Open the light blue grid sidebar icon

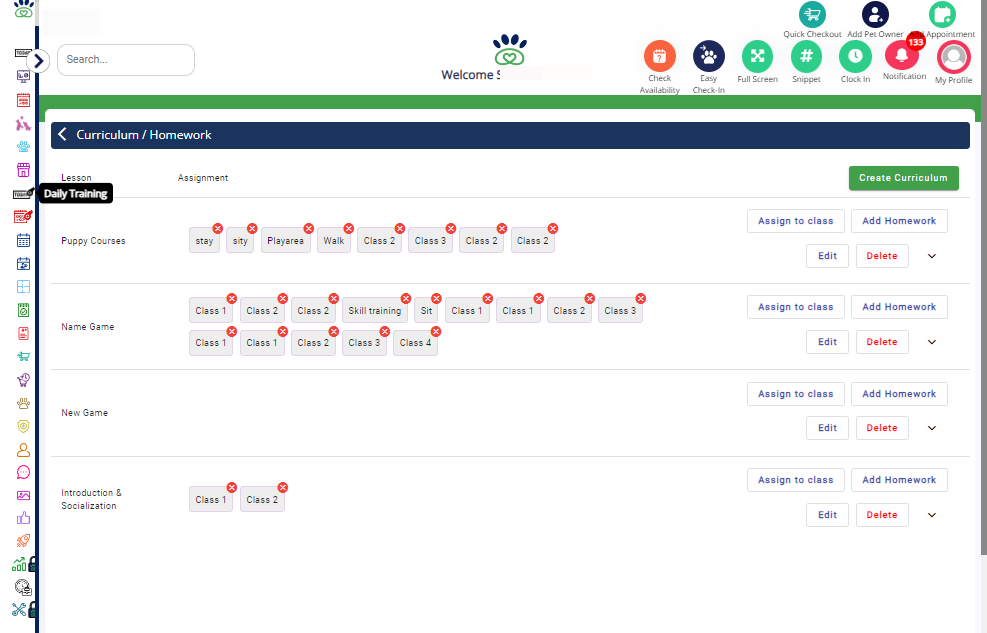coord(23,286)
